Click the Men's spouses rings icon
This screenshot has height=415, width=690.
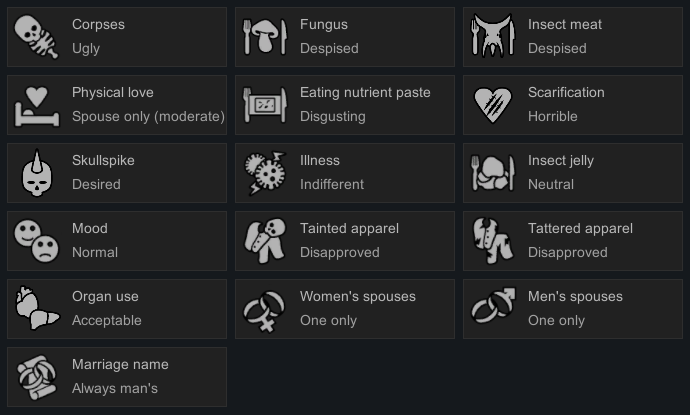(493, 306)
